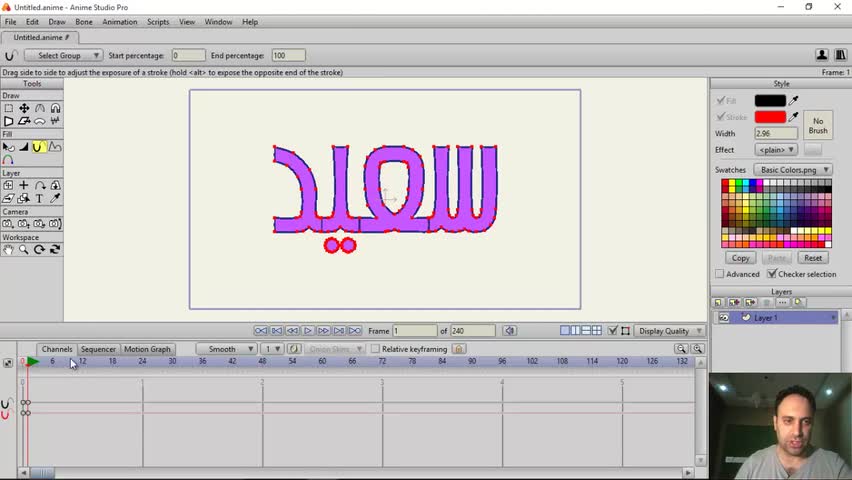This screenshot has height=480, width=852.
Task: Zoom out the timeline with left magnifier
Action: [681, 349]
